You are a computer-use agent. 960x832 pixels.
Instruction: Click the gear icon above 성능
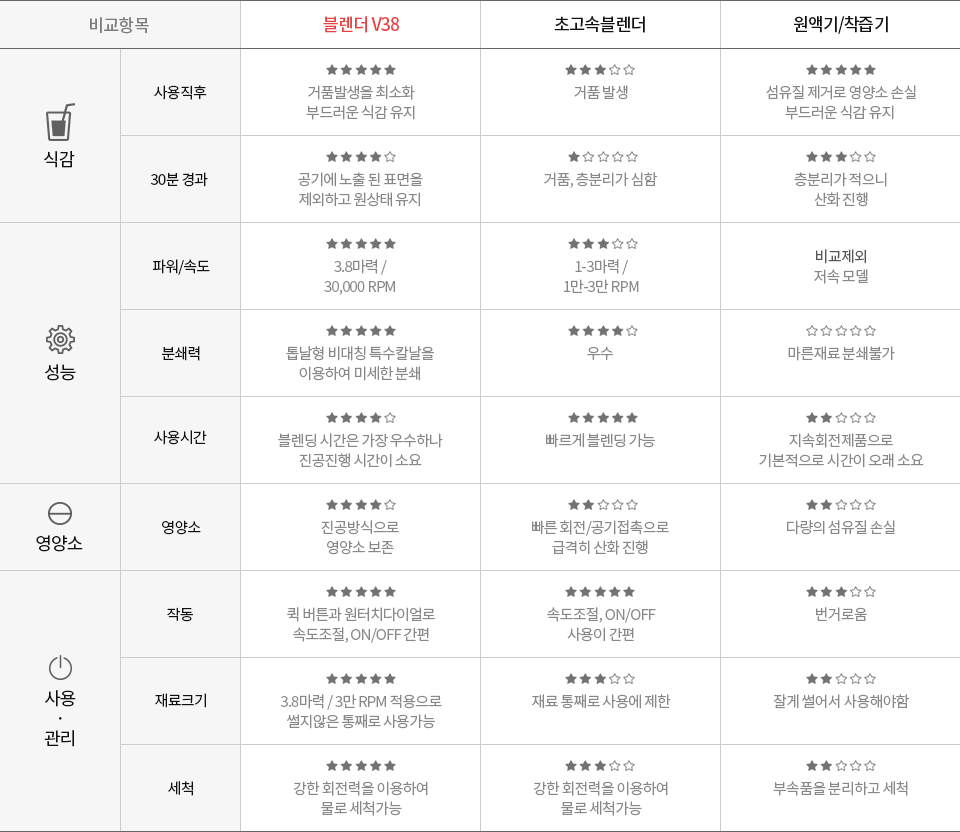pos(60,339)
